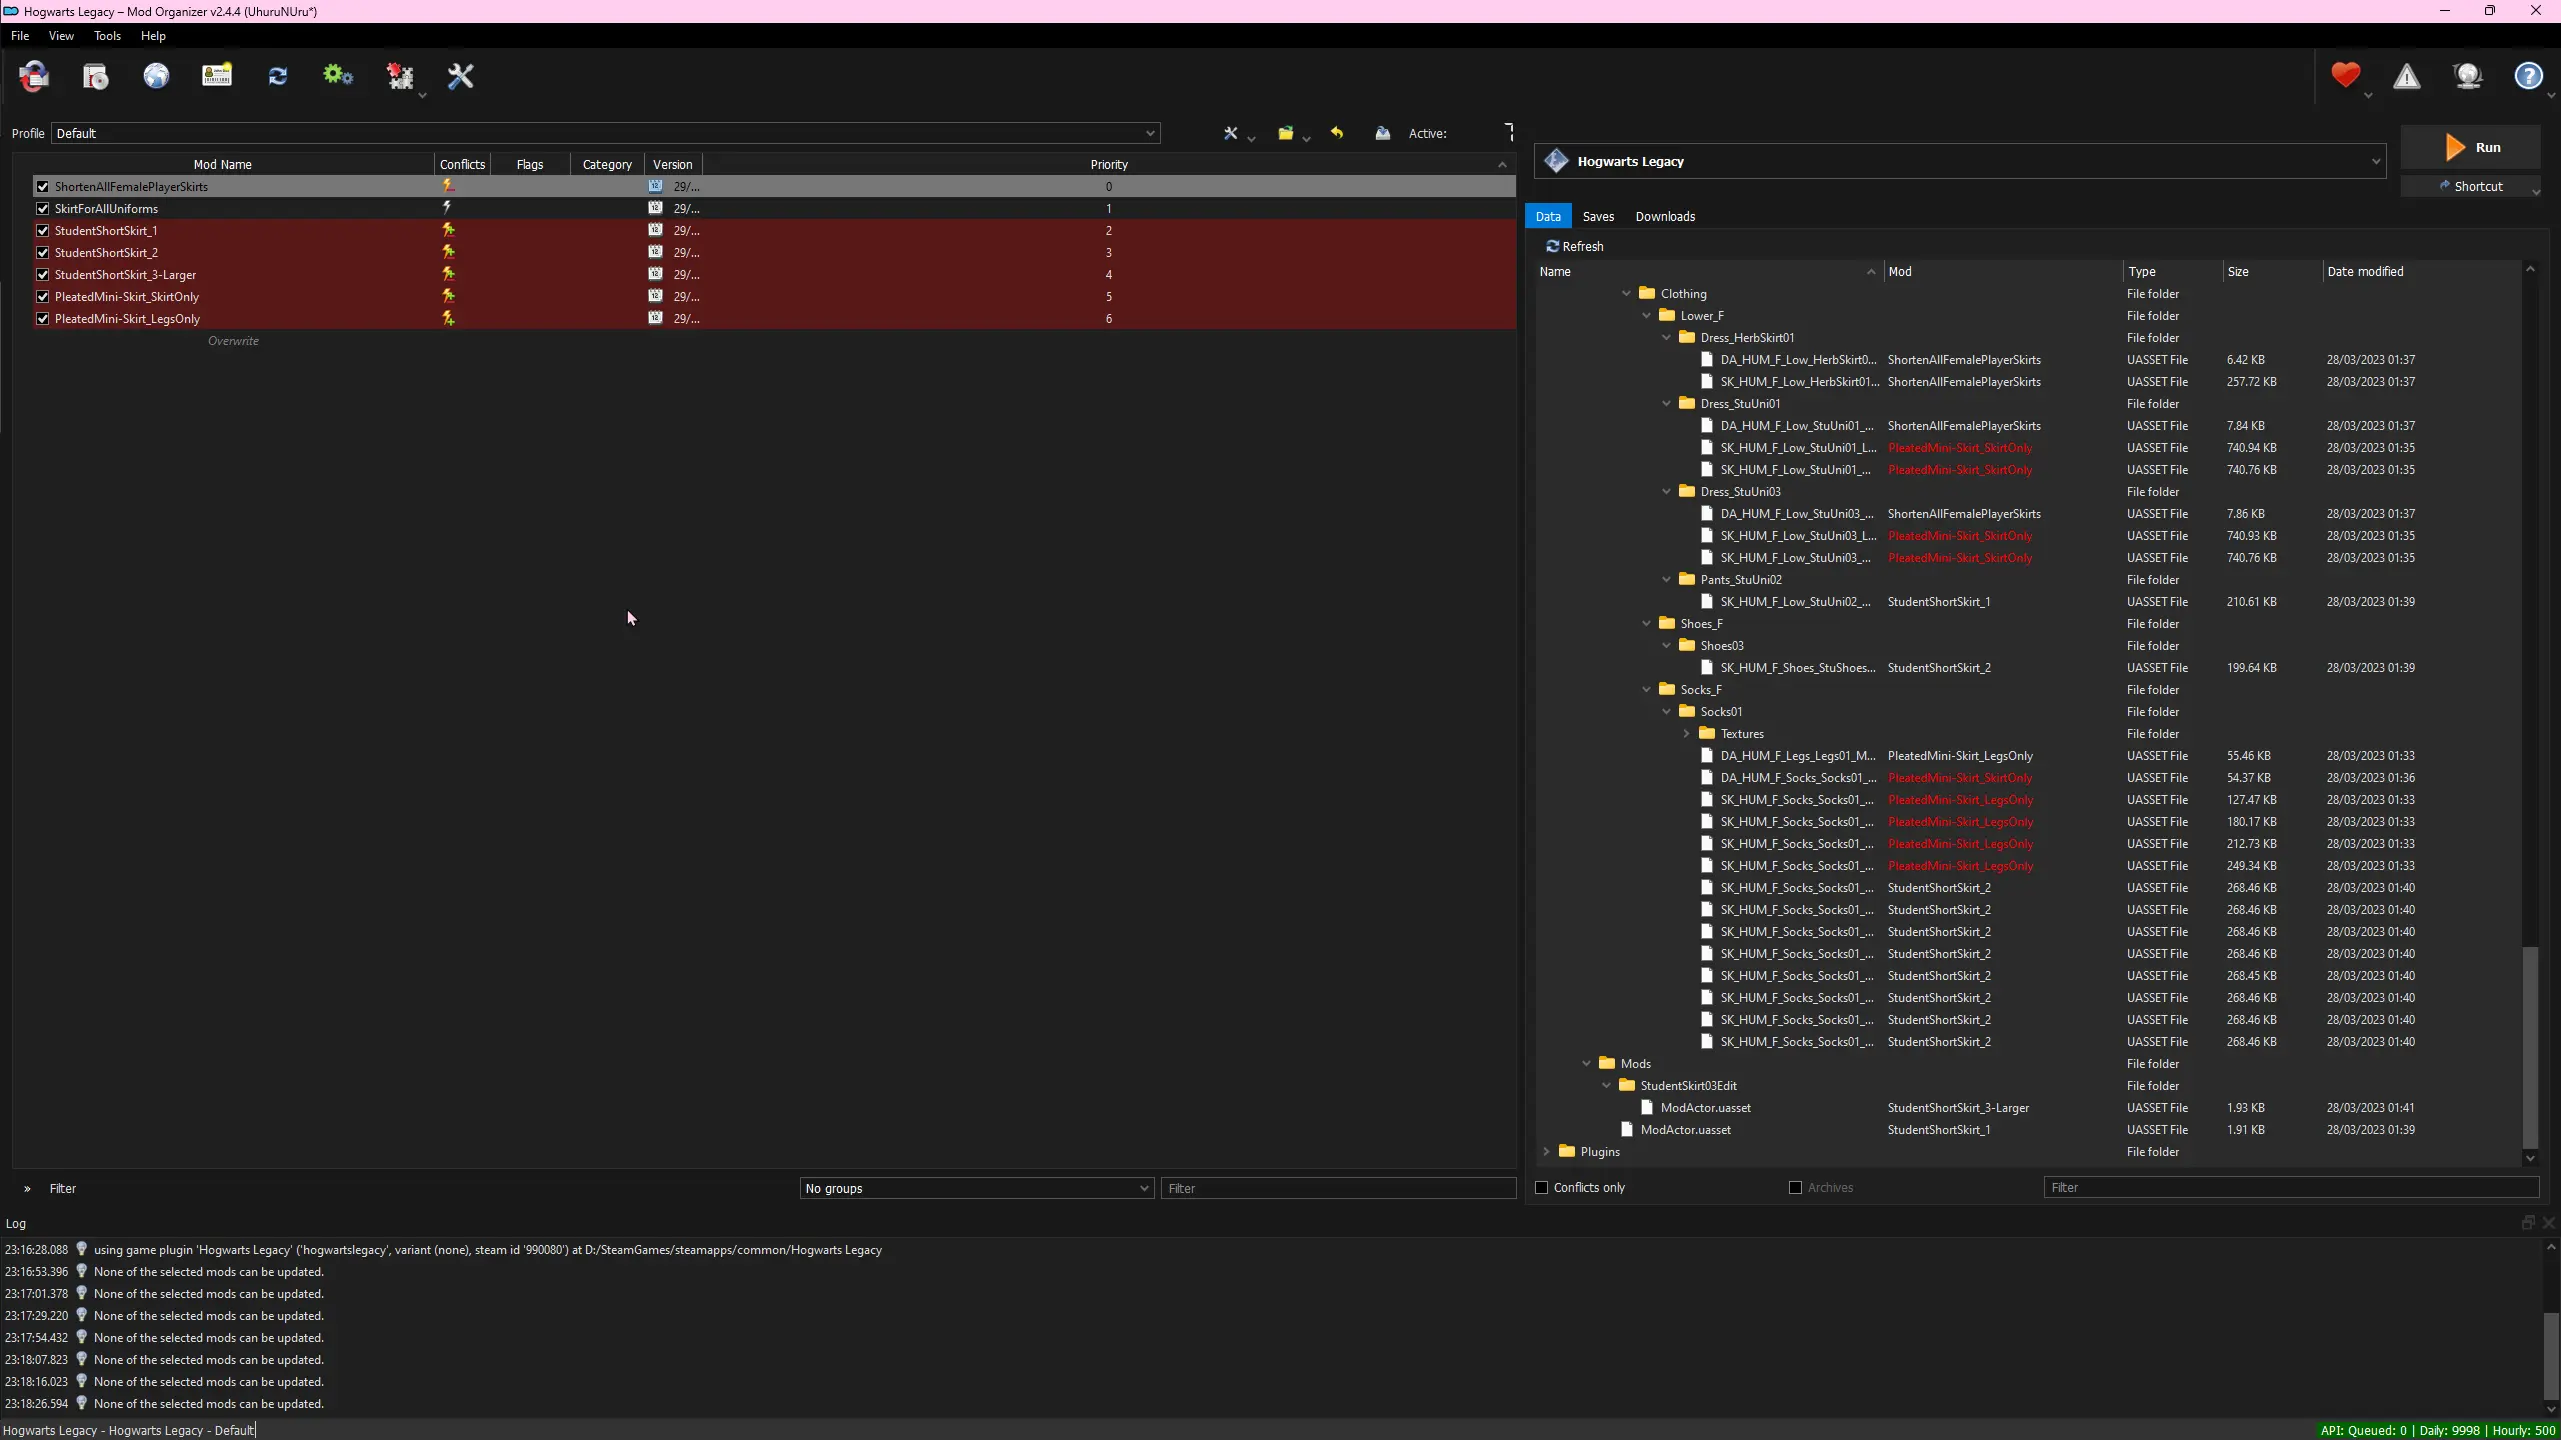Click the Log panel vertical scrollbar
This screenshot has width=2561, height=1440.
(2551, 1357)
